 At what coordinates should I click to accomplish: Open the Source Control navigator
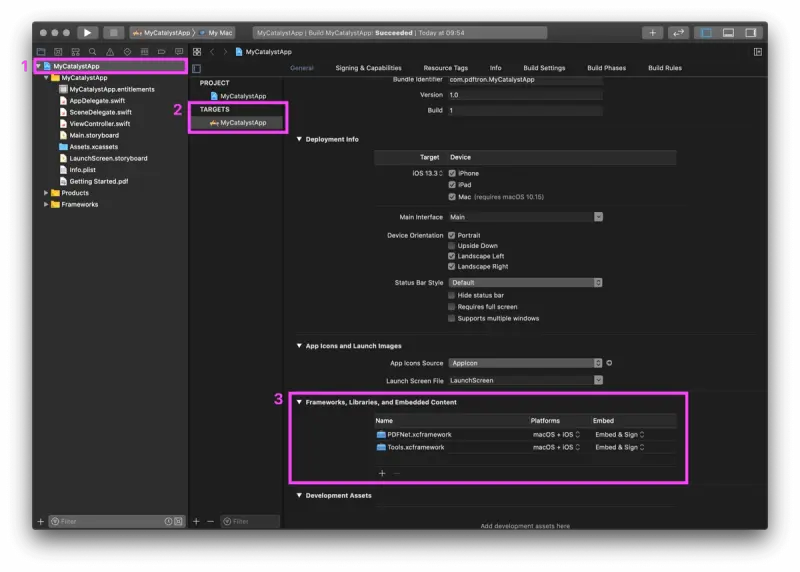point(58,52)
